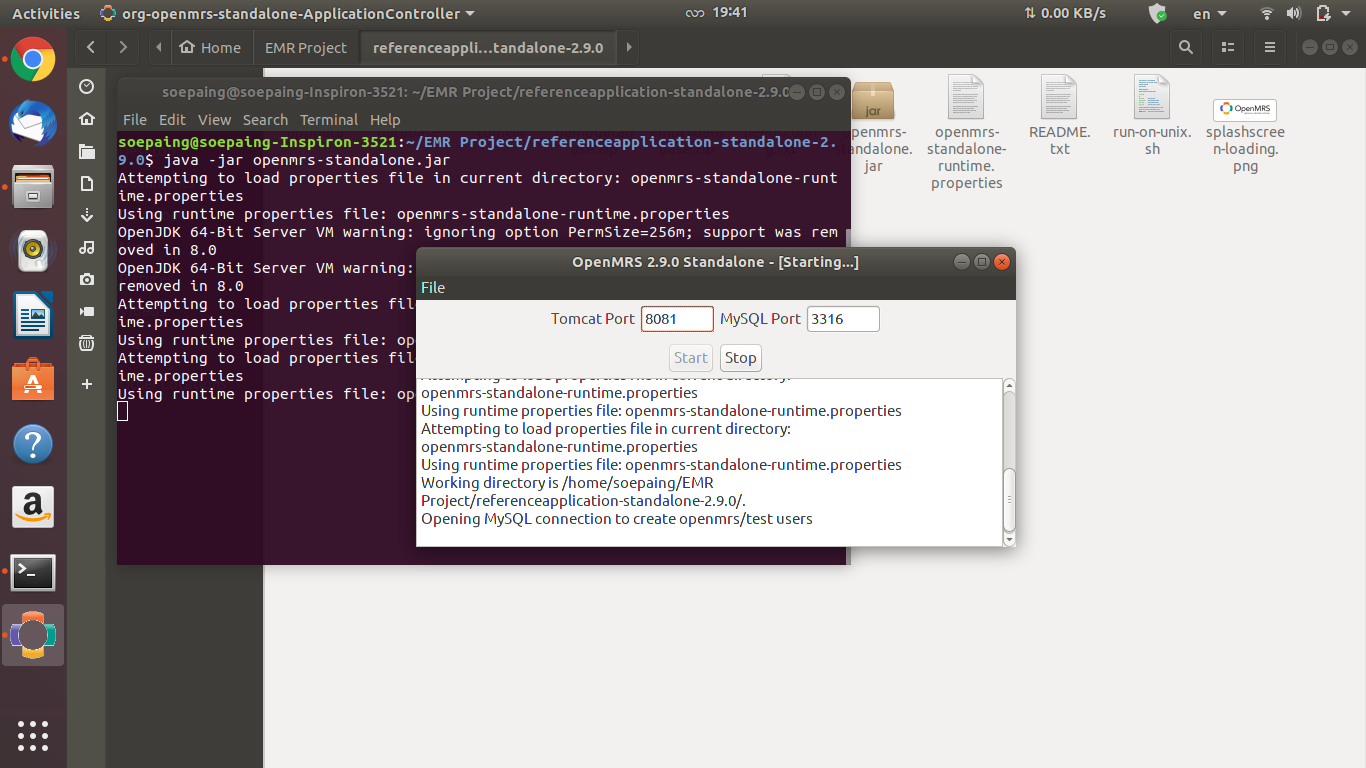Select the openmrs-standalone-runtime.properties file

tap(966, 132)
